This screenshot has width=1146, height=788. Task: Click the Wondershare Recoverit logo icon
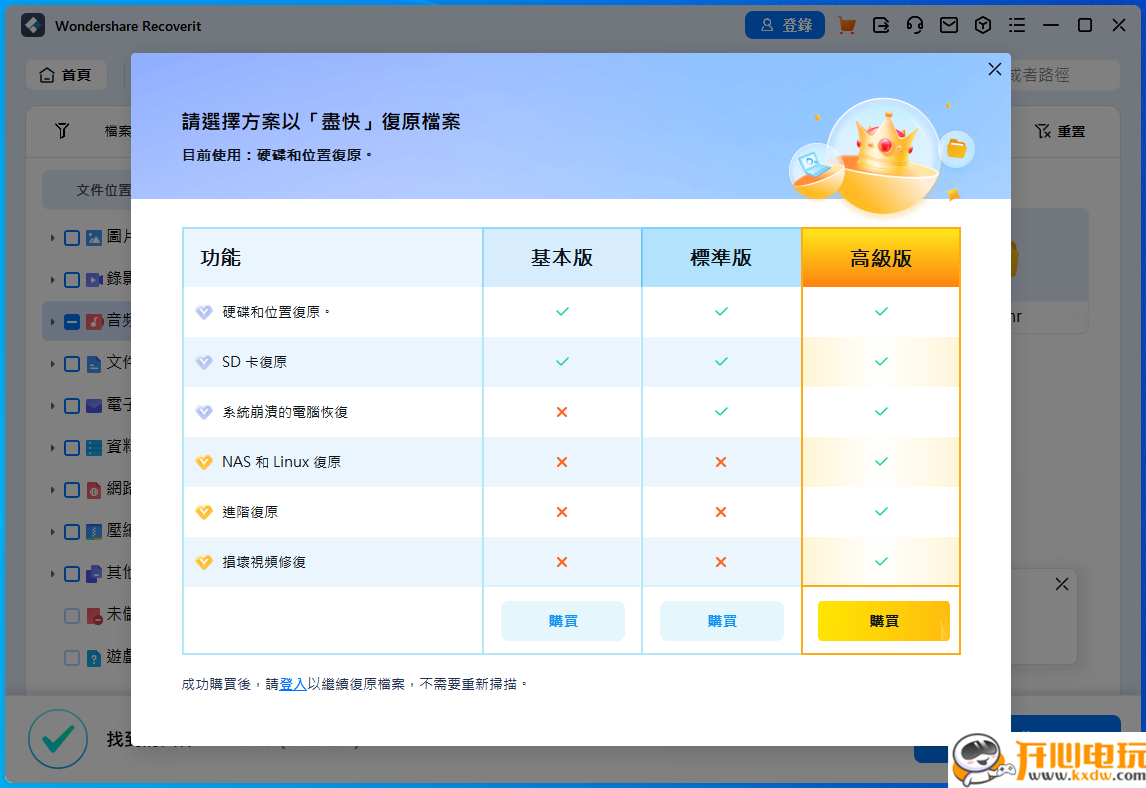click(x=32, y=25)
